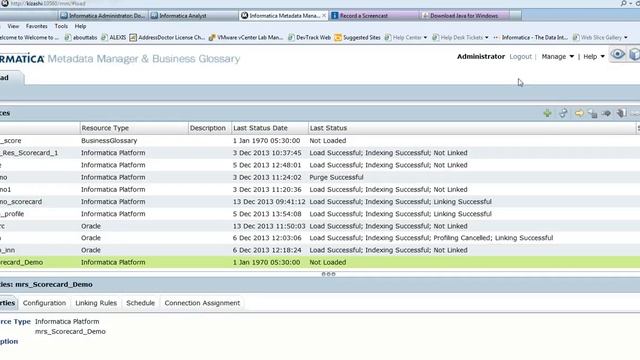Open the browser Help menu

(x=80, y=26)
